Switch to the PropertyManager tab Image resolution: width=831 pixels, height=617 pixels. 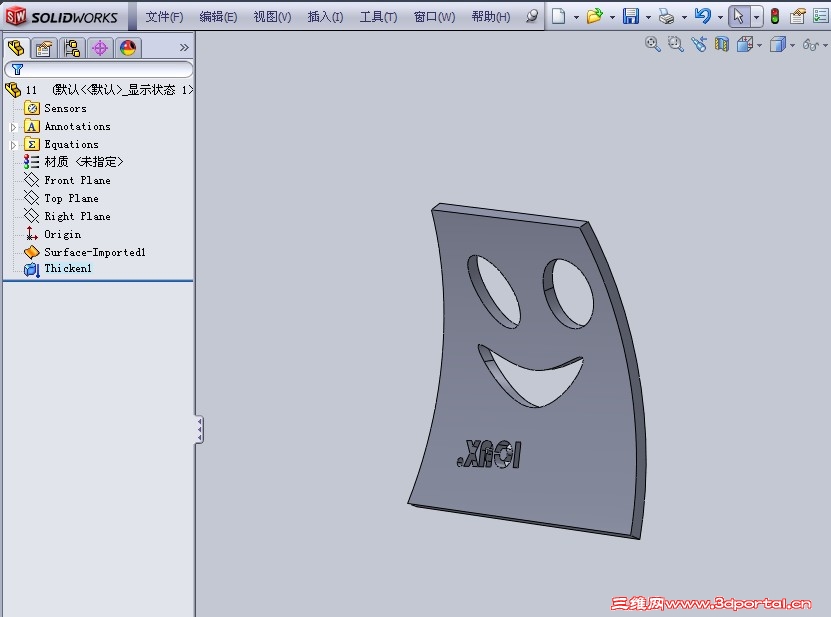tap(44, 48)
